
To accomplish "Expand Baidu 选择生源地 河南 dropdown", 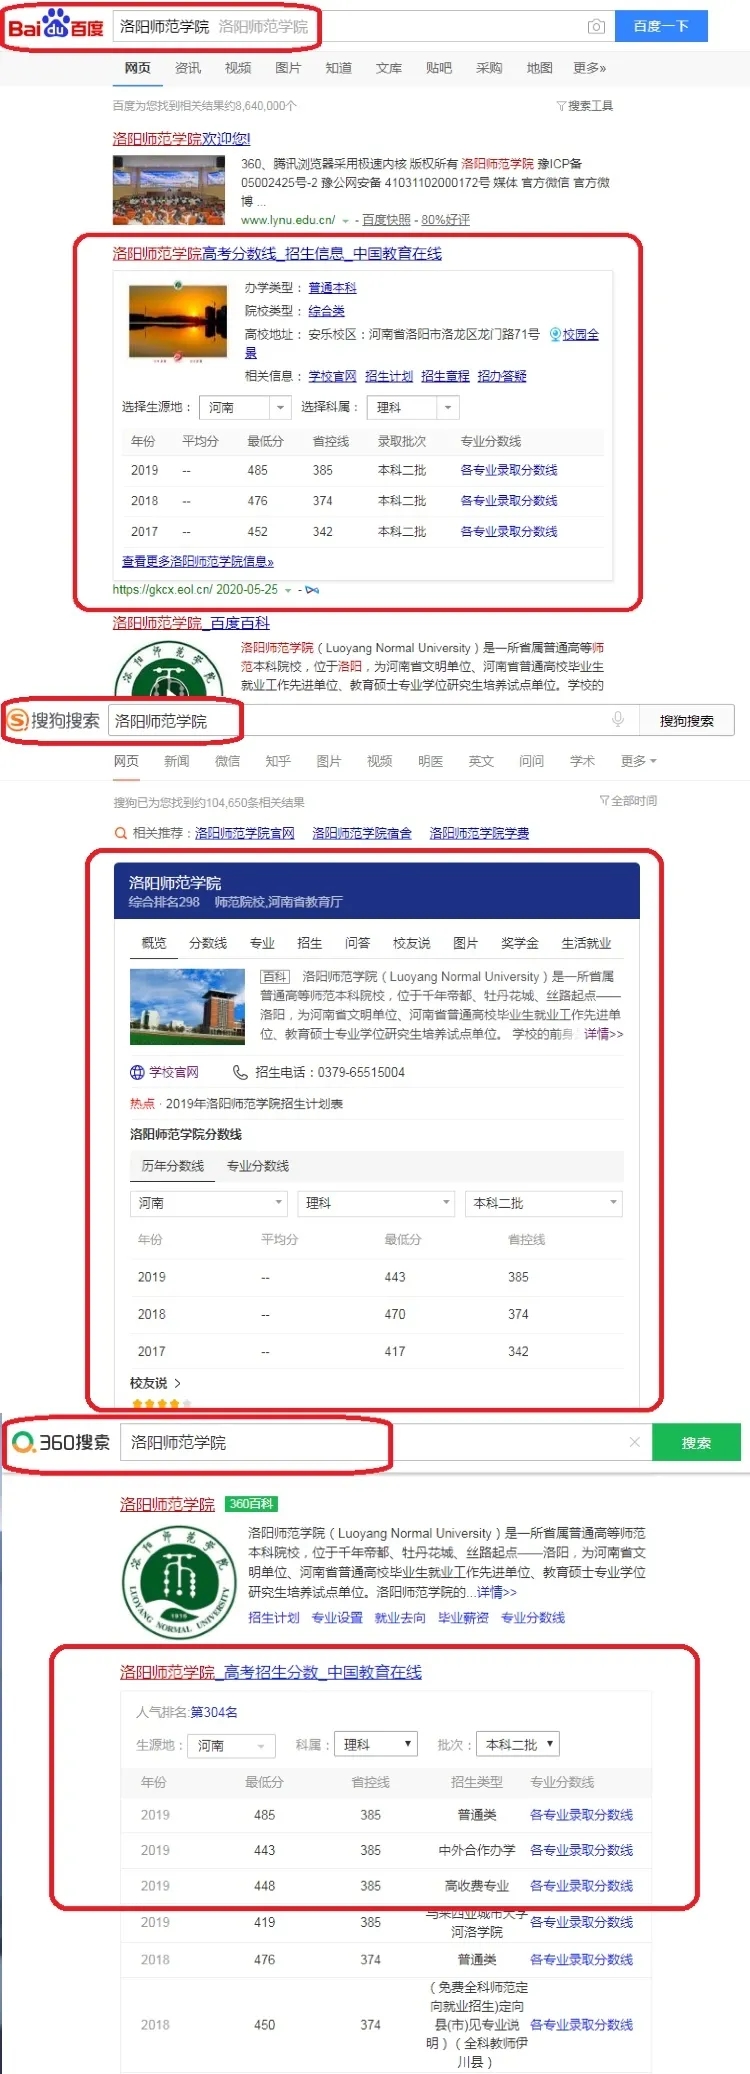I will [245, 407].
